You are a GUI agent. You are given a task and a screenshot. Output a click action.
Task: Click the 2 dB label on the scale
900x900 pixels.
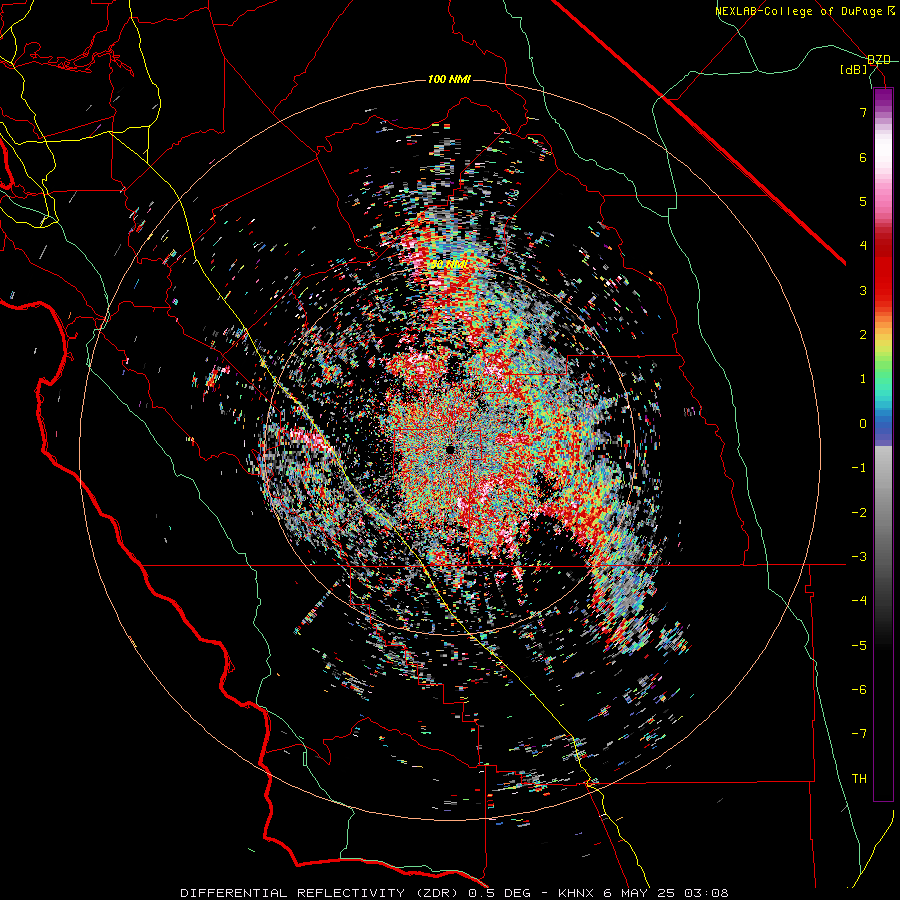click(x=863, y=335)
